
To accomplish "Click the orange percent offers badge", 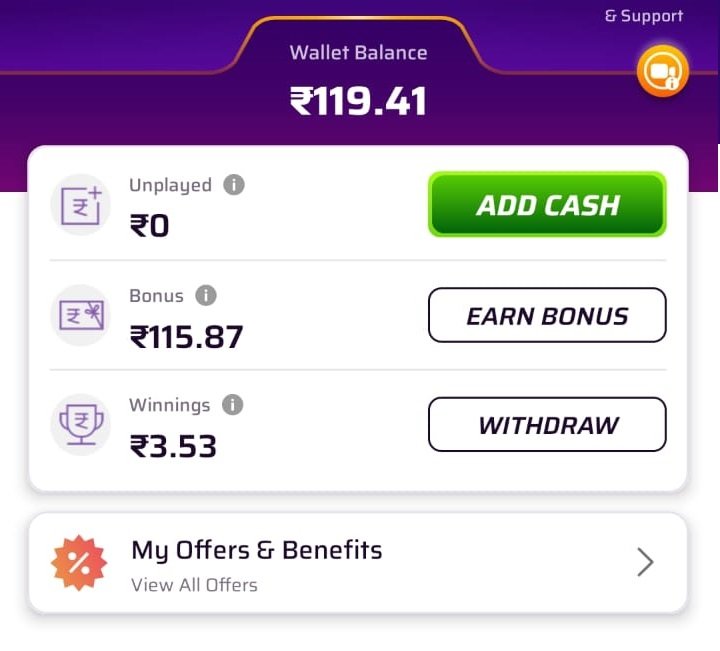I will pyautogui.click(x=79, y=562).
